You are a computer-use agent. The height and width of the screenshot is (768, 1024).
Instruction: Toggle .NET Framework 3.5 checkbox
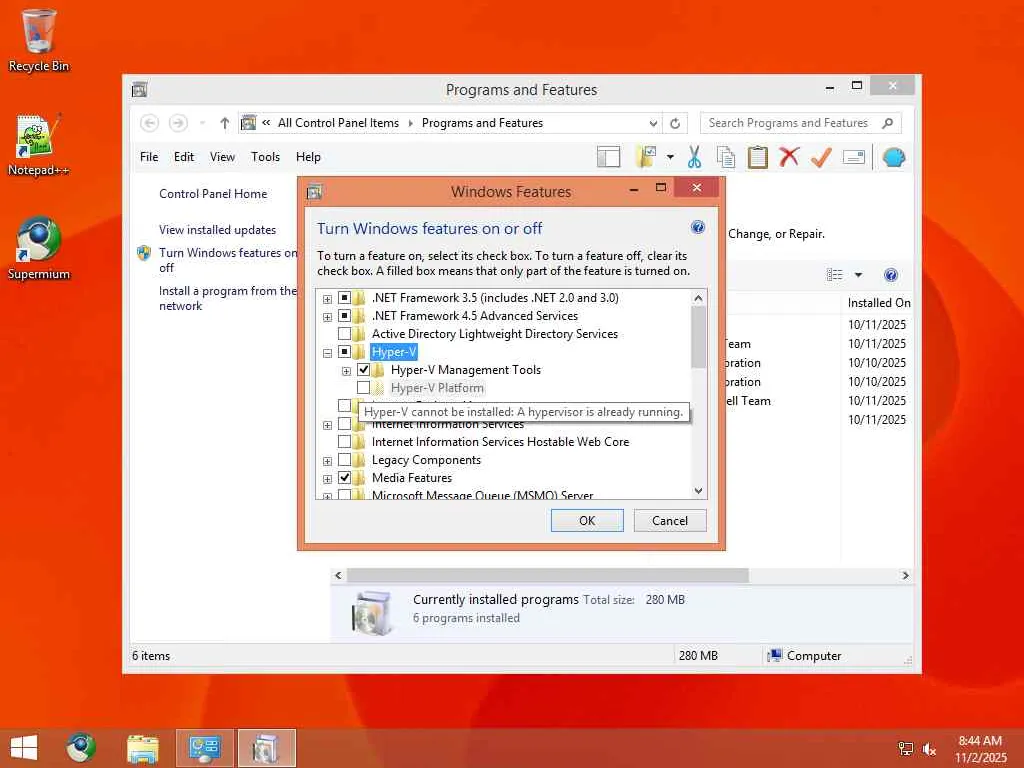(344, 298)
